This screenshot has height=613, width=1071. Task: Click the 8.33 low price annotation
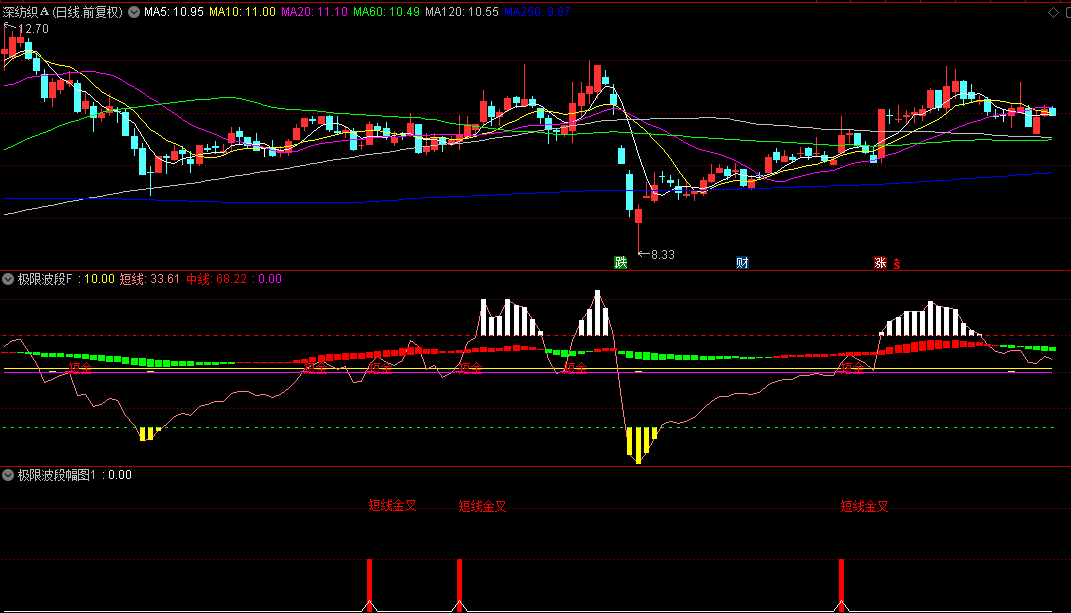pyautogui.click(x=663, y=255)
